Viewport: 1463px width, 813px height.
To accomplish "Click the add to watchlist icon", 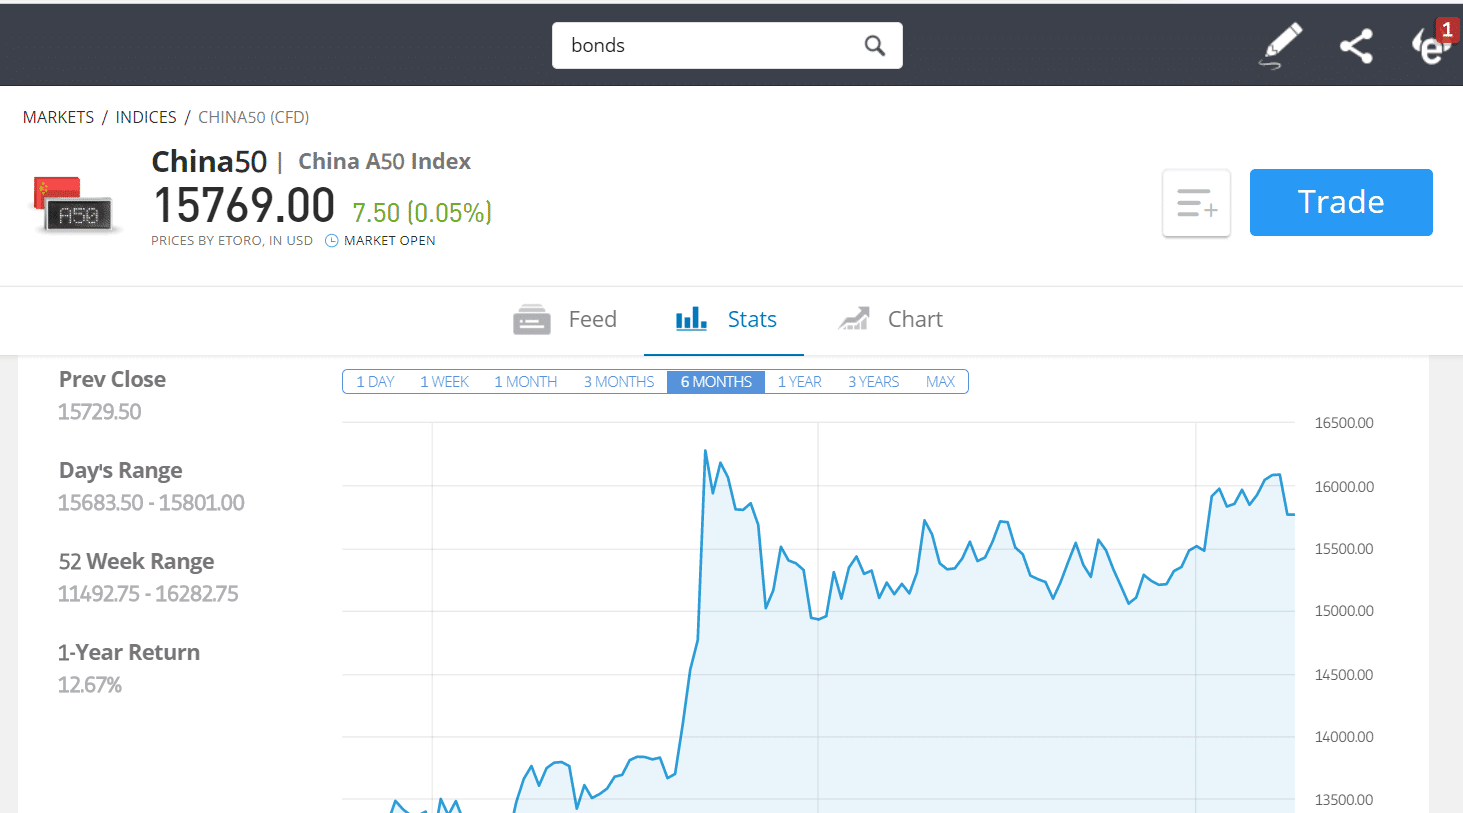I will (1196, 203).
